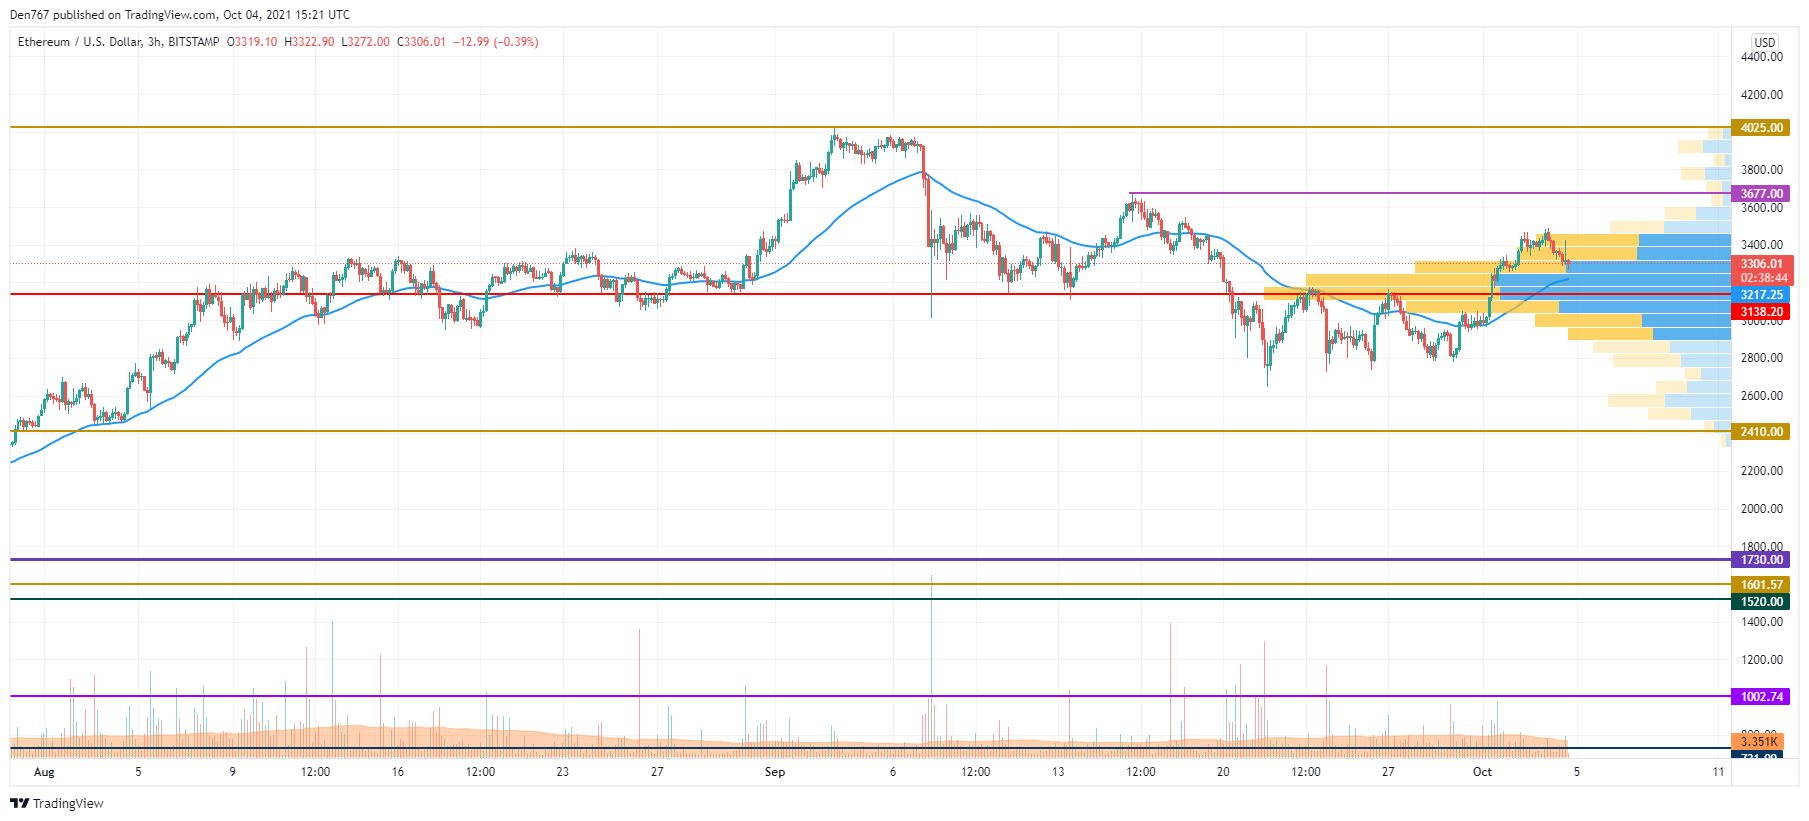Click the countdown timer 02:38:44
Viewport: 1809px width, 821px height.
tap(1761, 278)
